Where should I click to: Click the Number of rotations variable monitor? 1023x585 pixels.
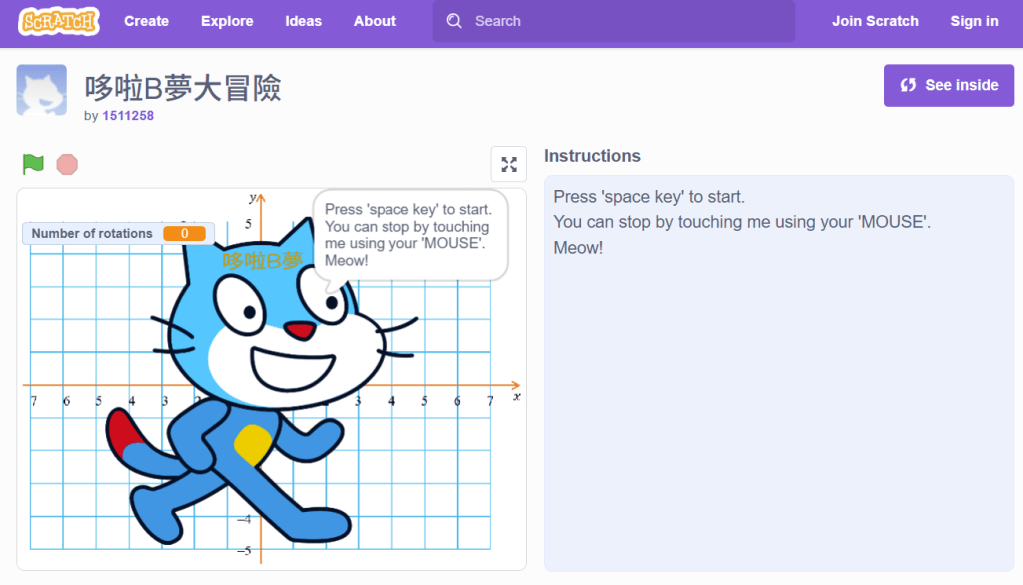119,233
